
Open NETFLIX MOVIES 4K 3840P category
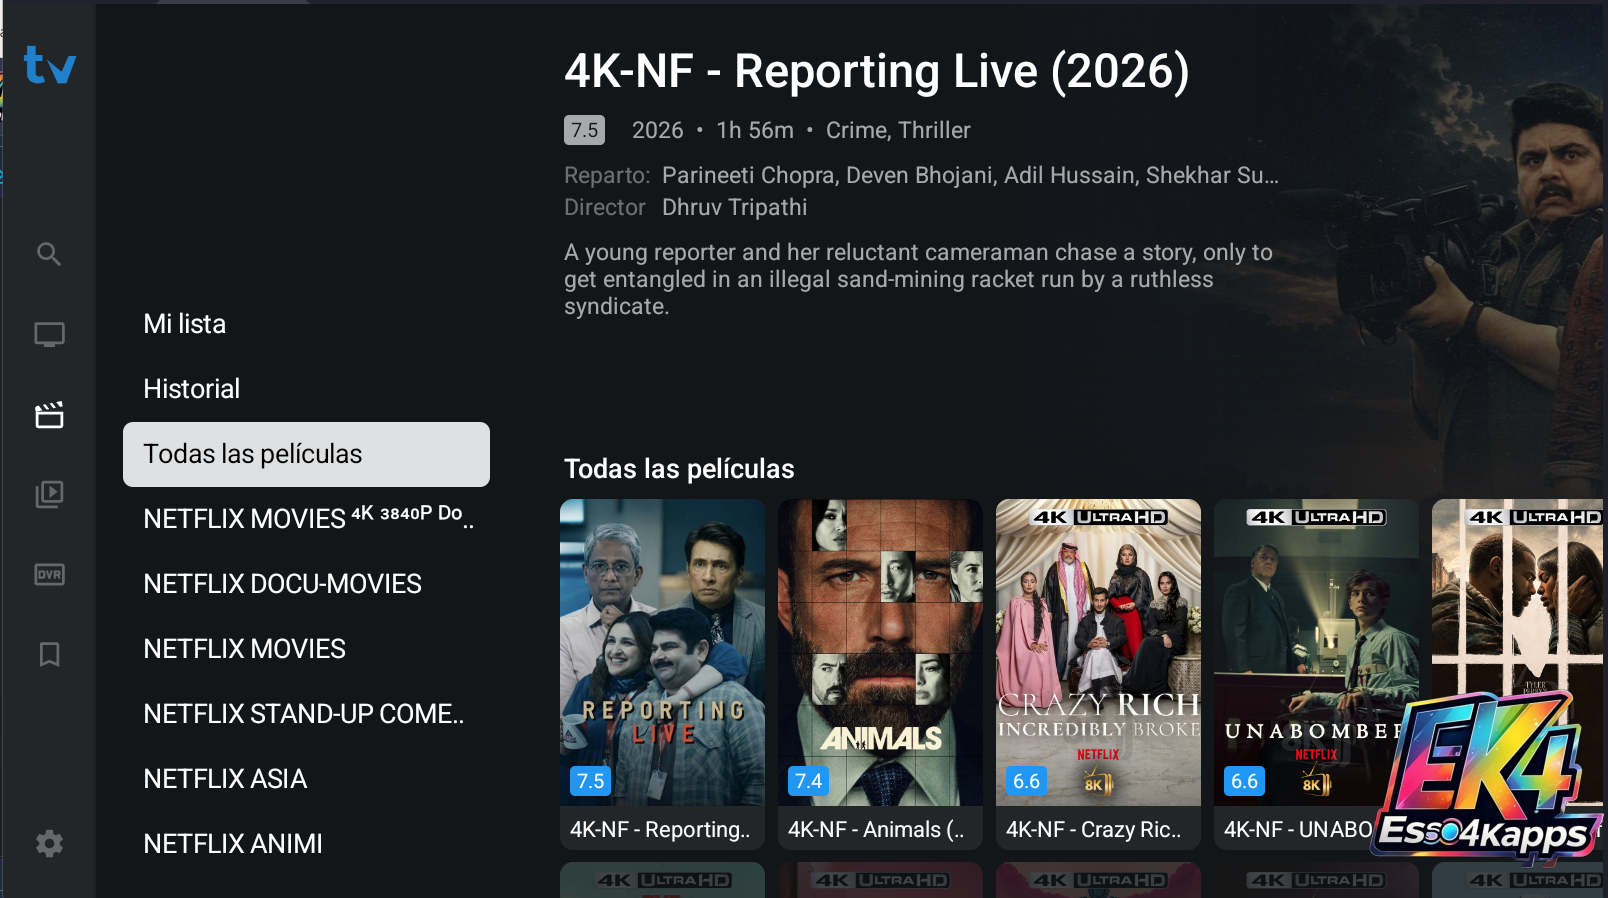[306, 519]
